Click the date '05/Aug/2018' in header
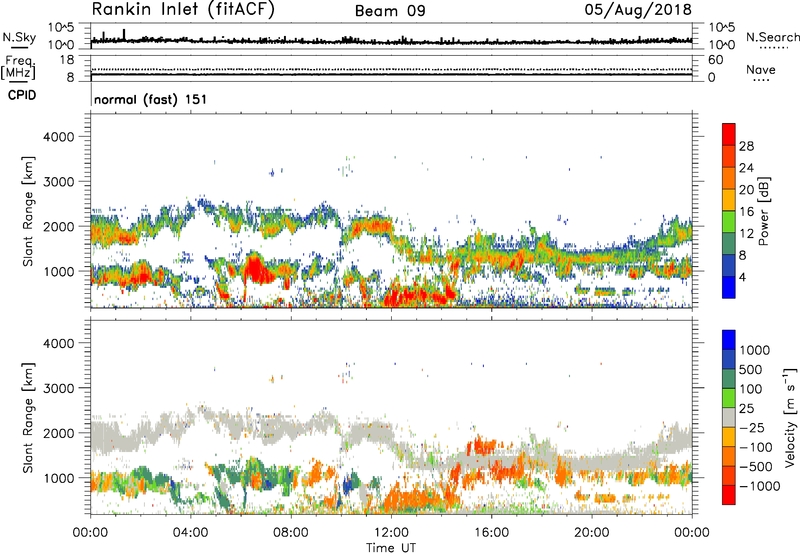800x554 pixels. 638,10
